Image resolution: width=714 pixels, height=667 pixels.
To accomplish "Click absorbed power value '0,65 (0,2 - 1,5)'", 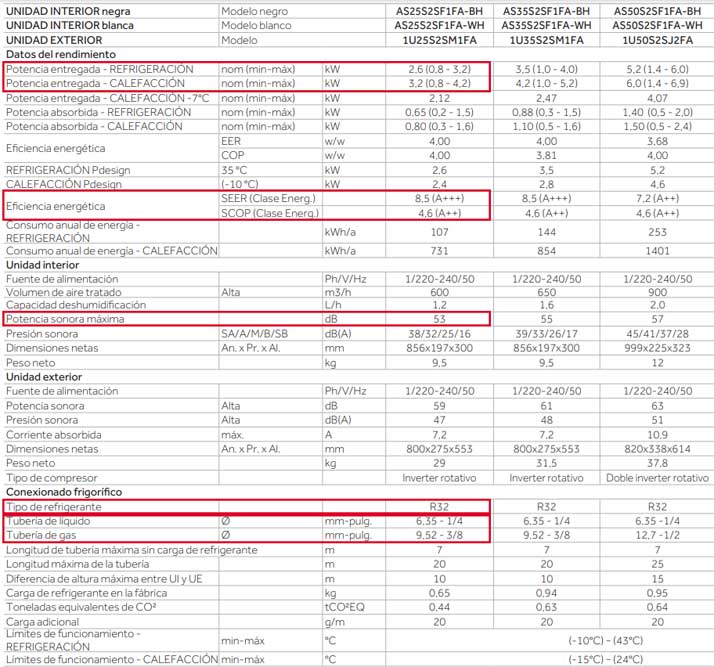I will [439, 112].
